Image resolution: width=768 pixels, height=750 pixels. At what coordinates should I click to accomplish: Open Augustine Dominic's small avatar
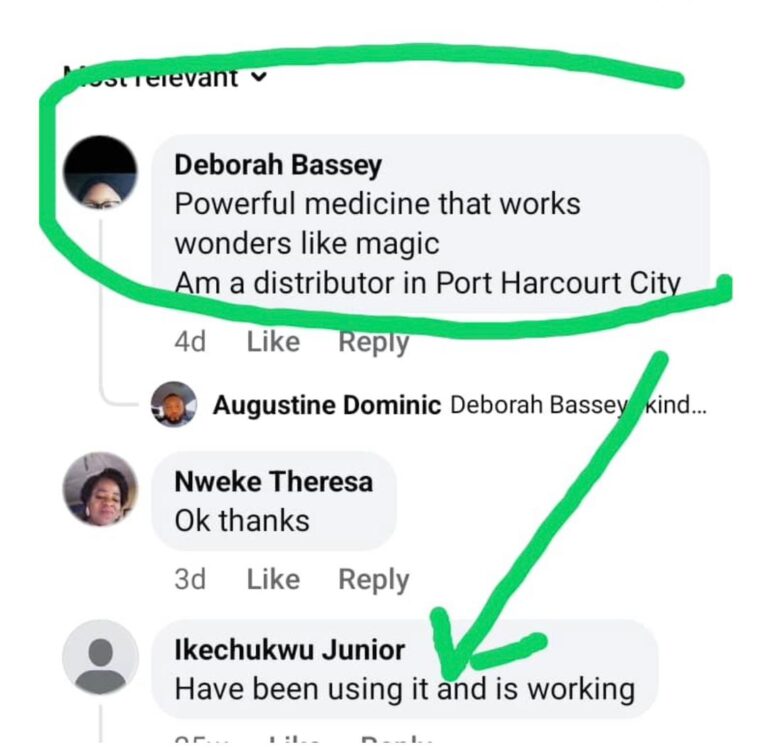(x=174, y=404)
